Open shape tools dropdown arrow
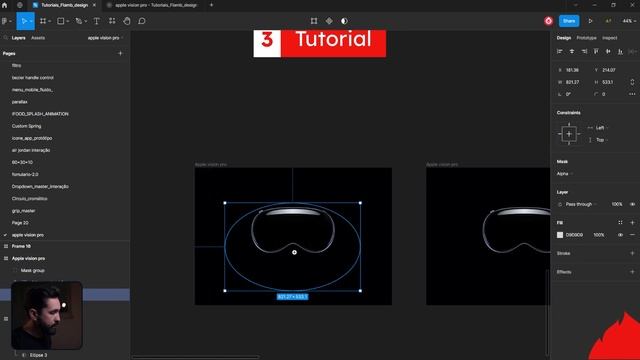The height and width of the screenshot is (360, 640). click(x=68, y=21)
